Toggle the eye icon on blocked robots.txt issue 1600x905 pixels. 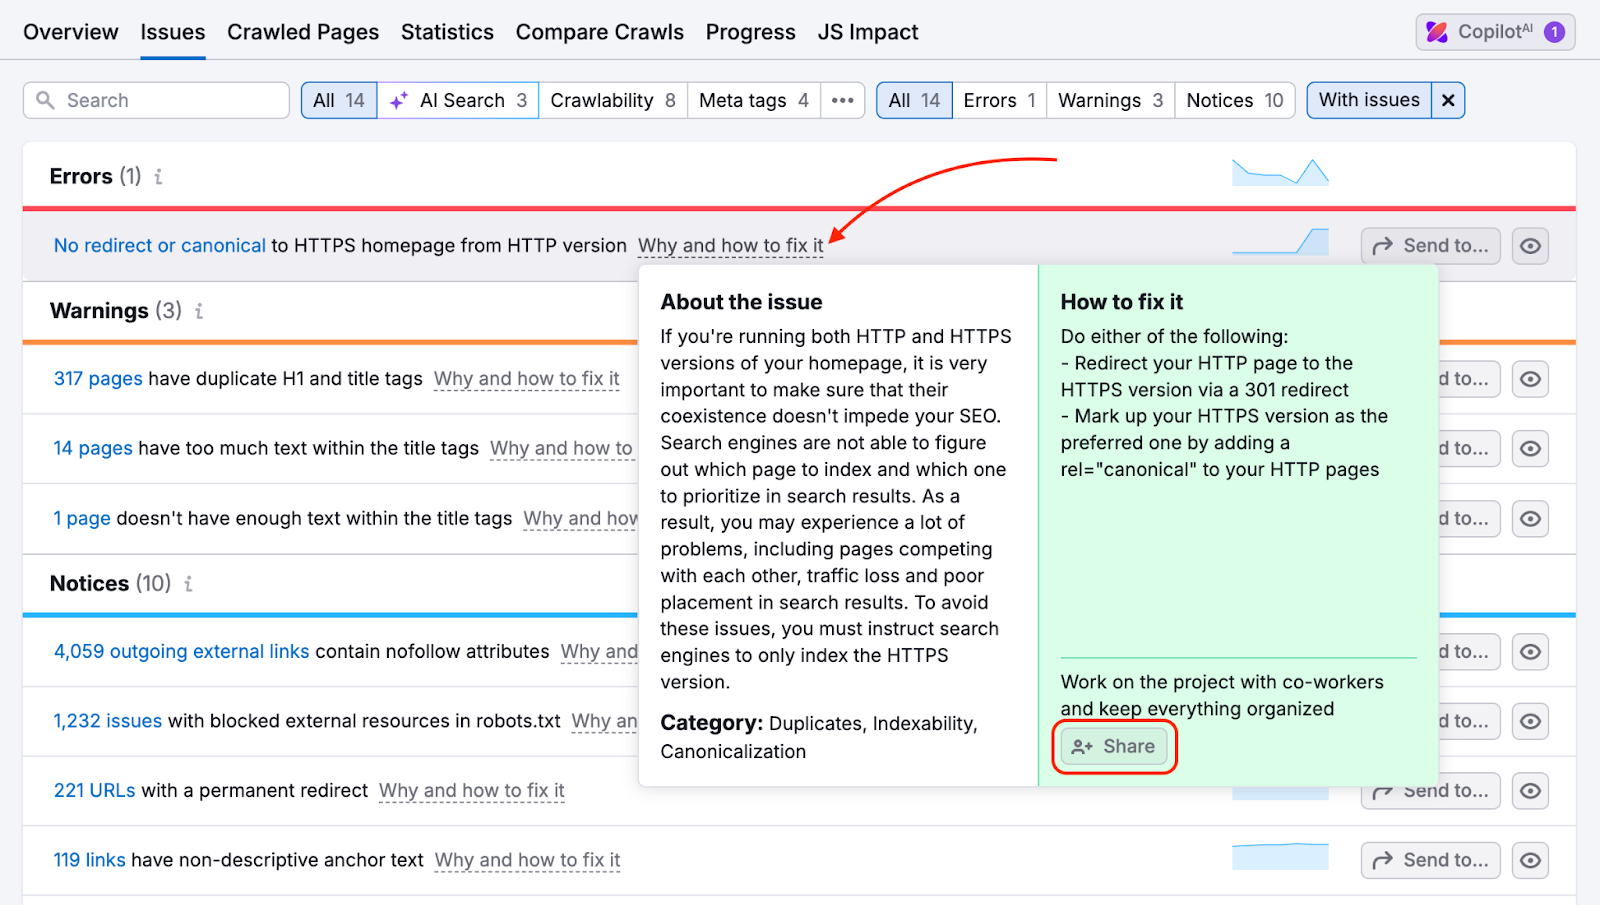tap(1530, 721)
